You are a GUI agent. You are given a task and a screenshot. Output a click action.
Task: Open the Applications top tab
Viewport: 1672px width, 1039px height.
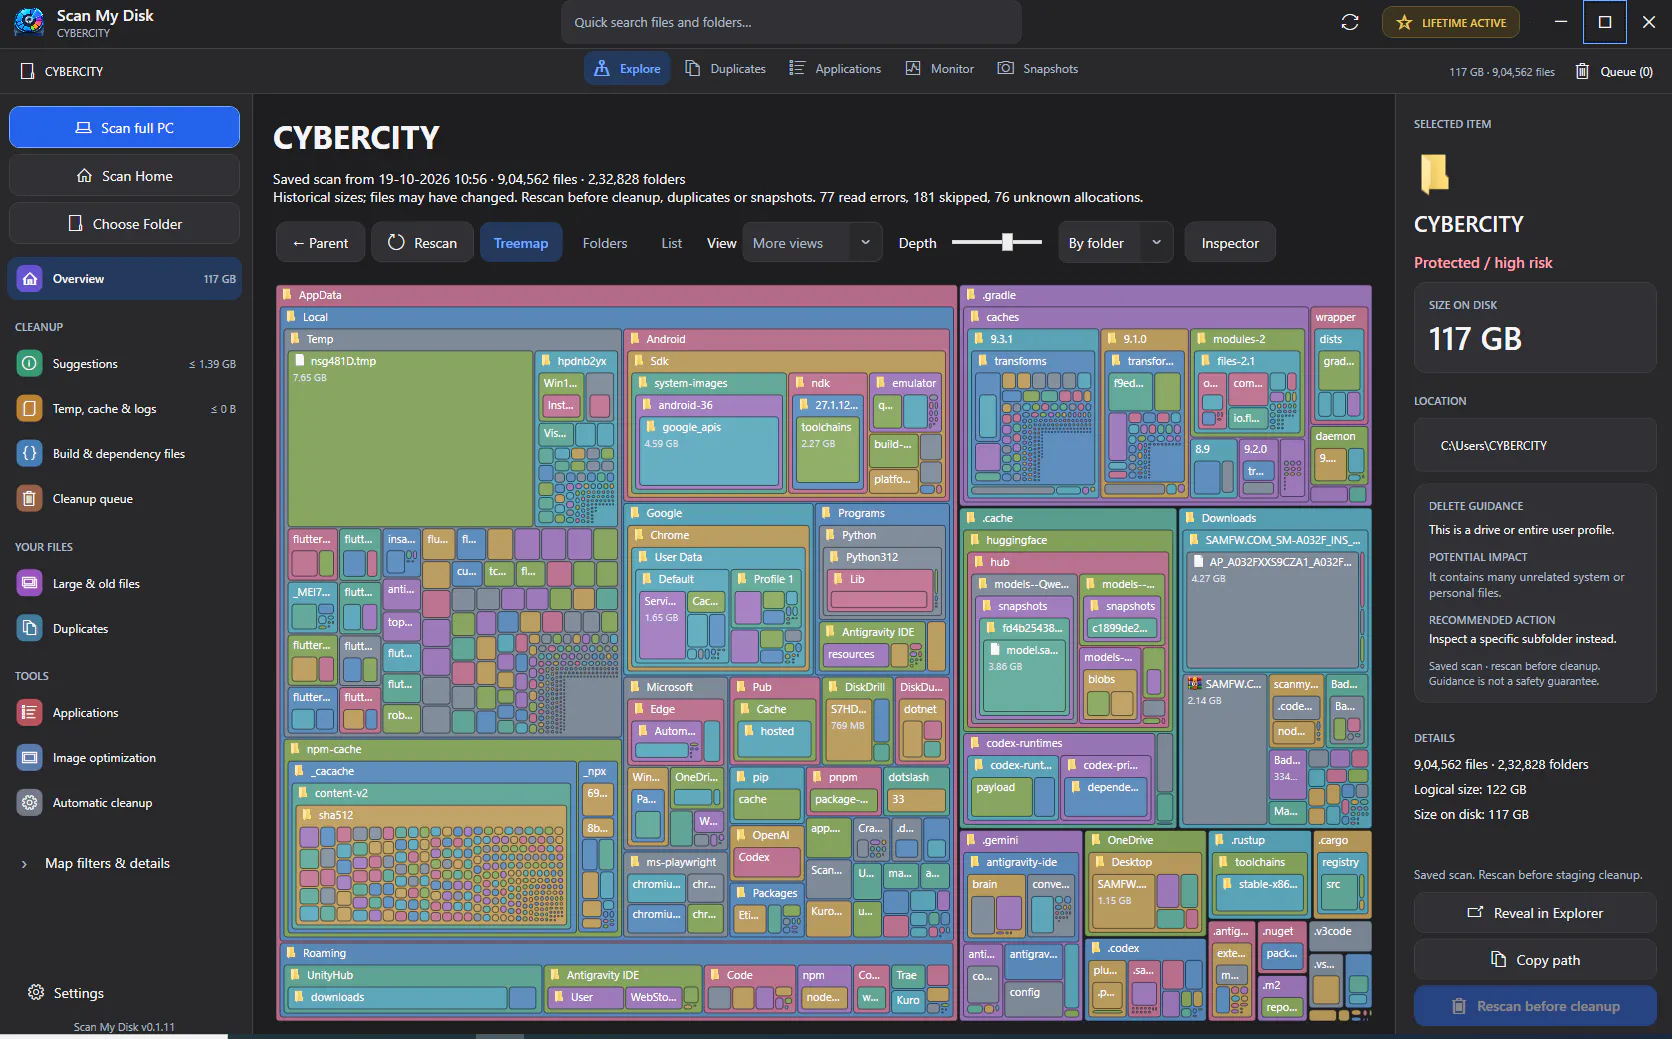(835, 69)
